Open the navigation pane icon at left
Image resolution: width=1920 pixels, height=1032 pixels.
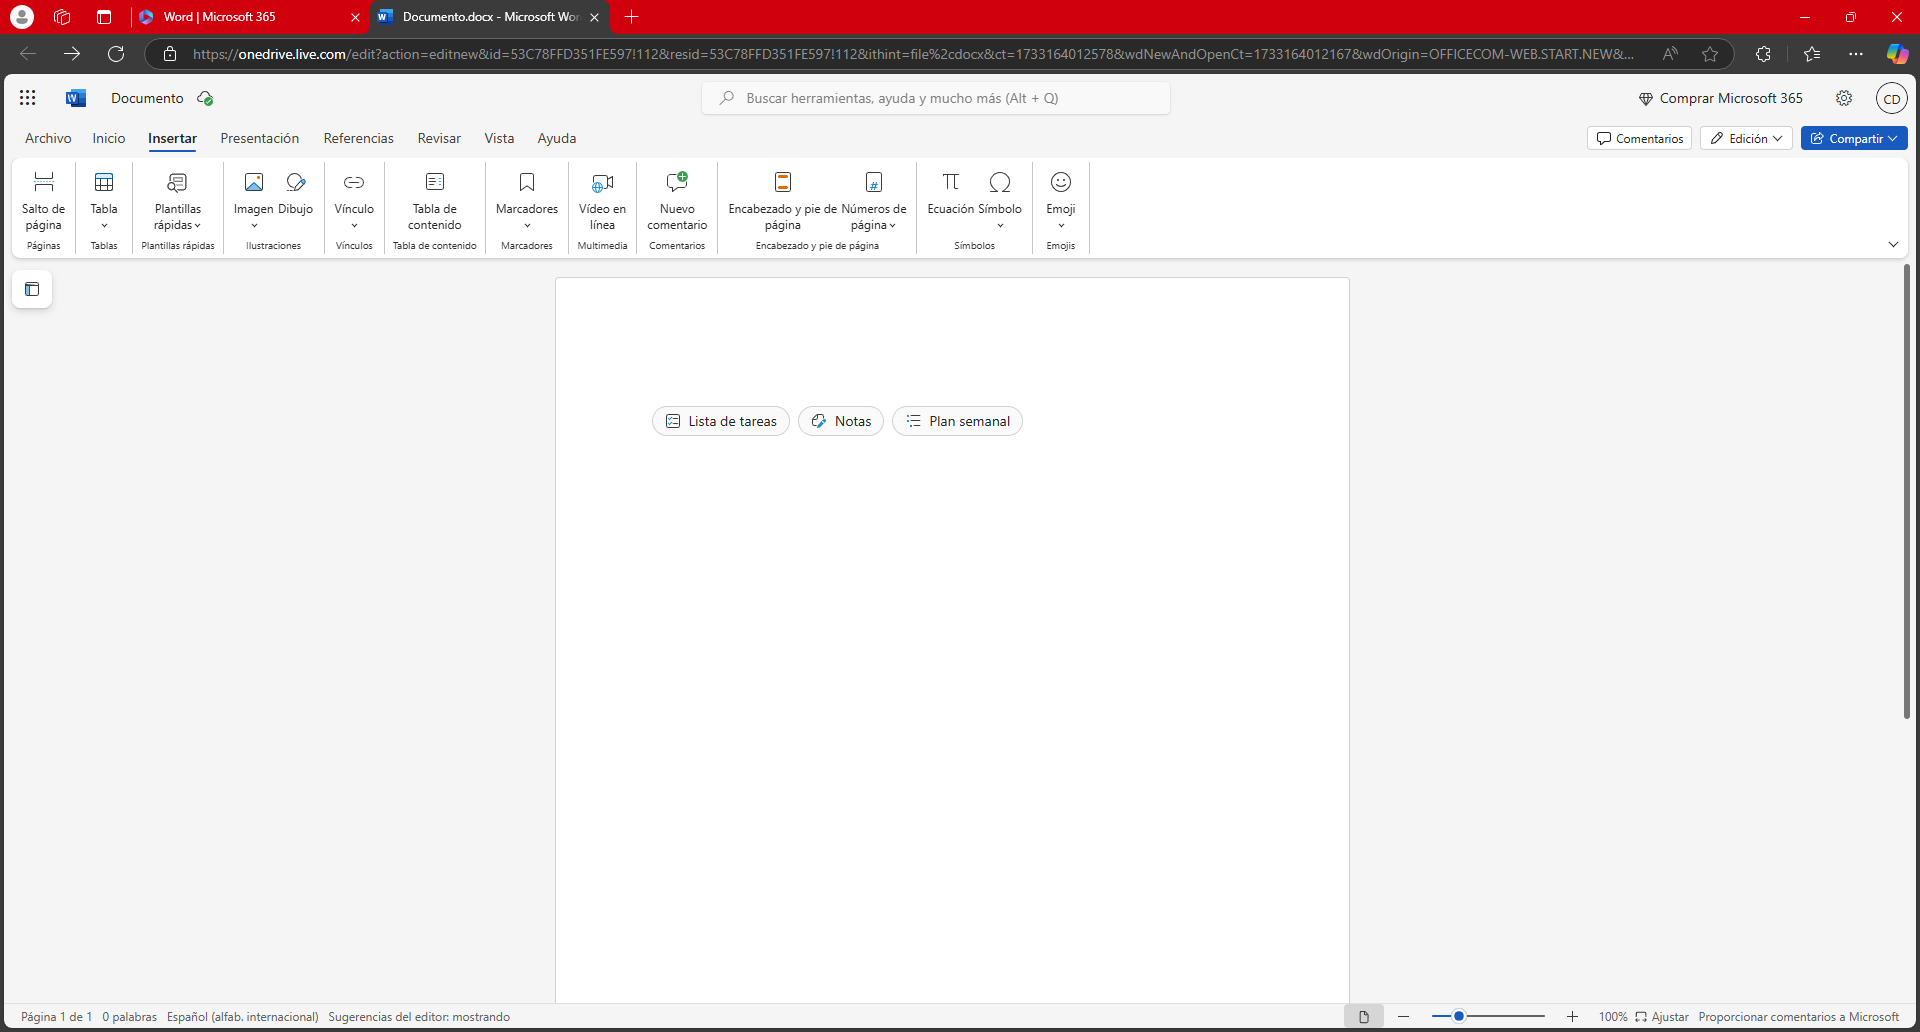coord(32,289)
